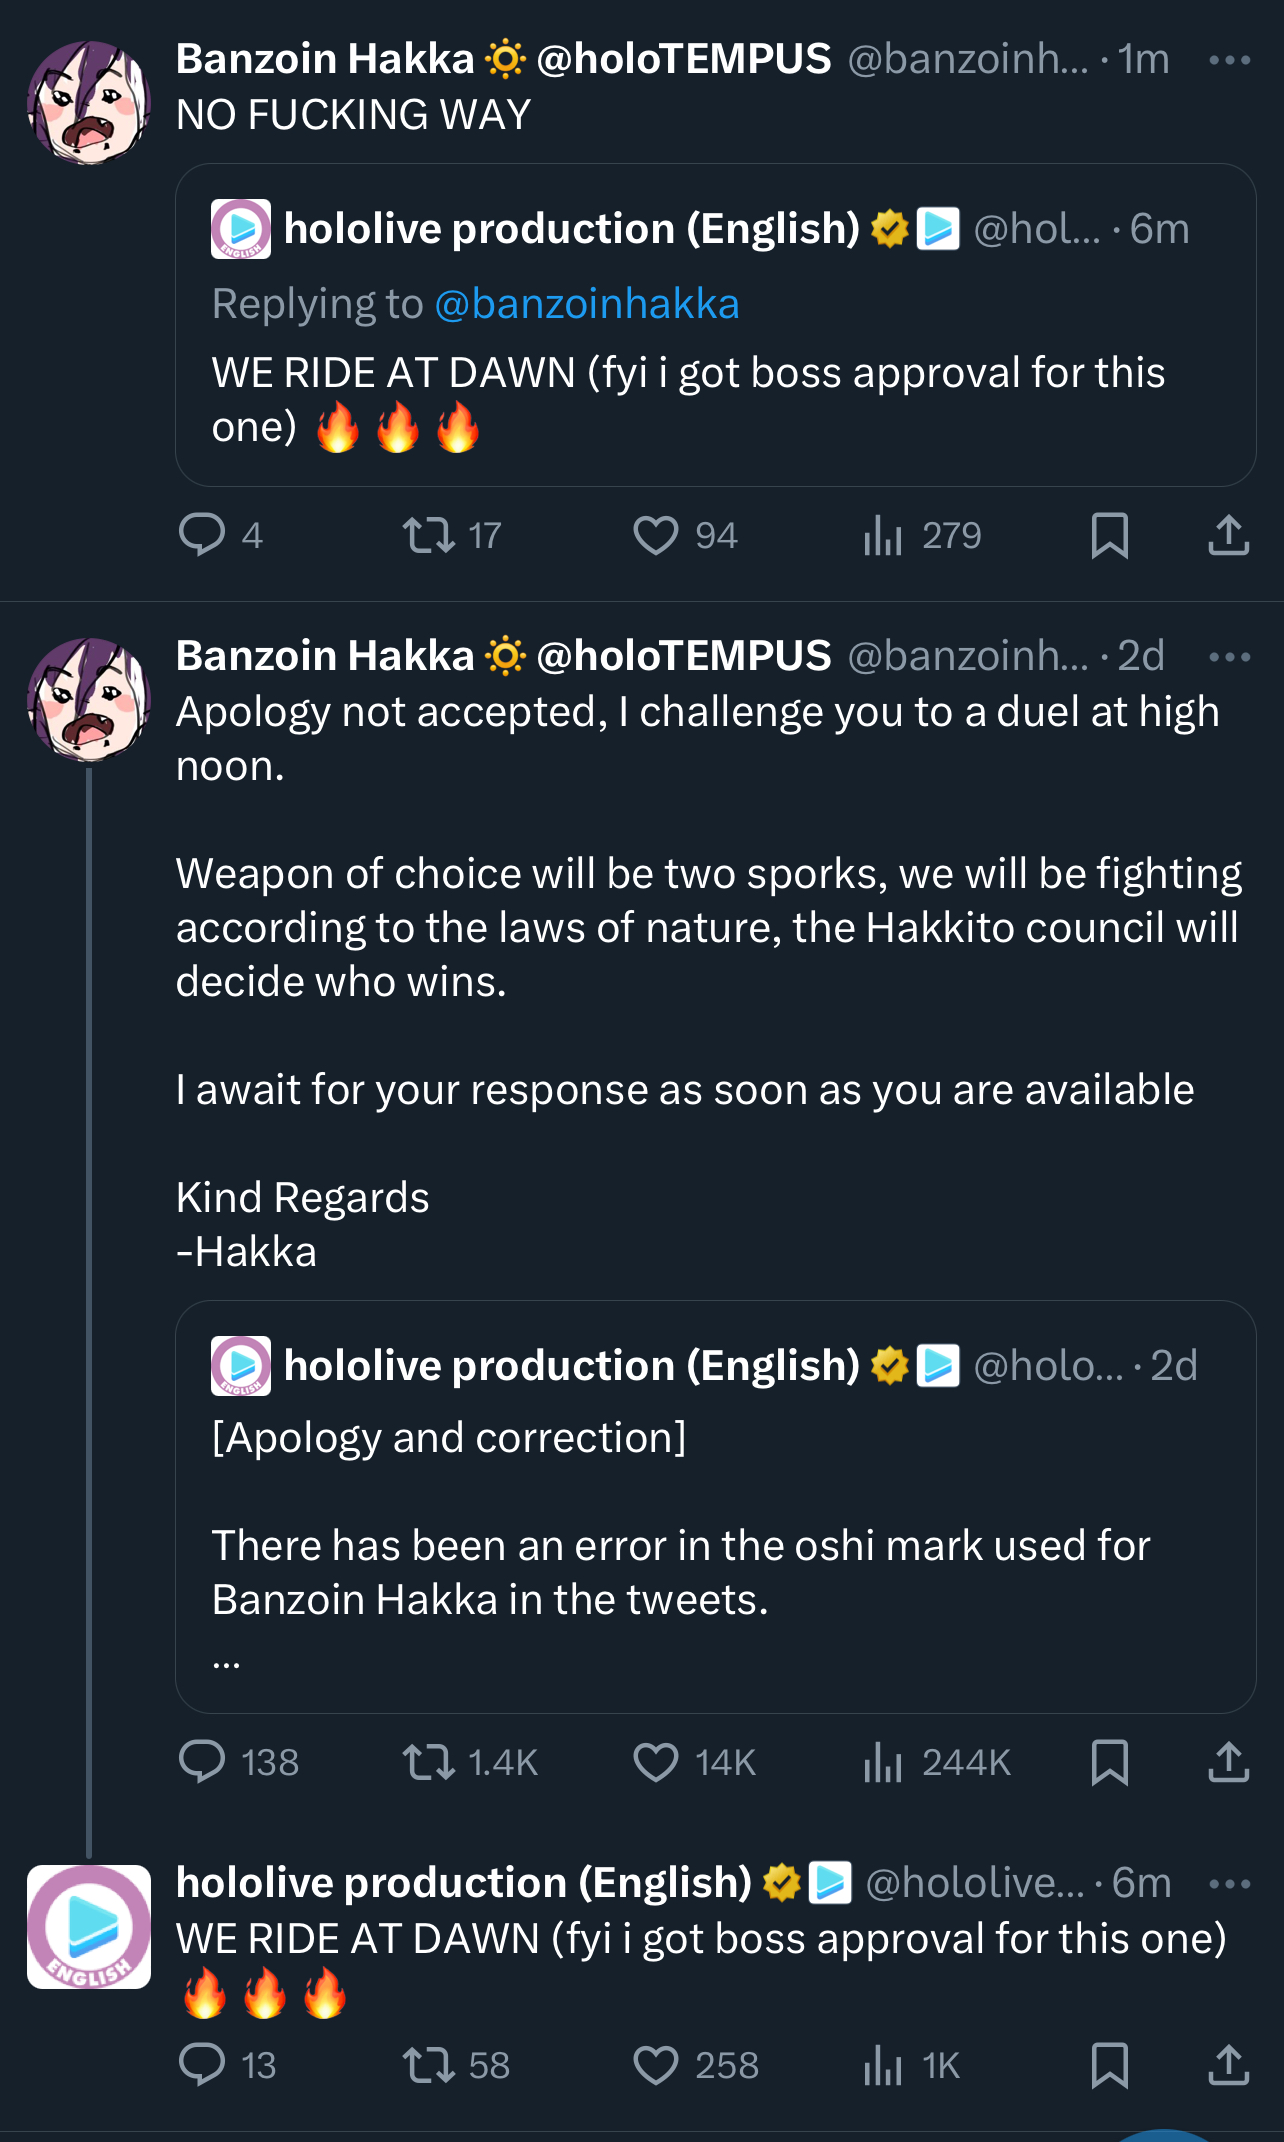Retweet the duel at high noon tweet

(x=429, y=1762)
